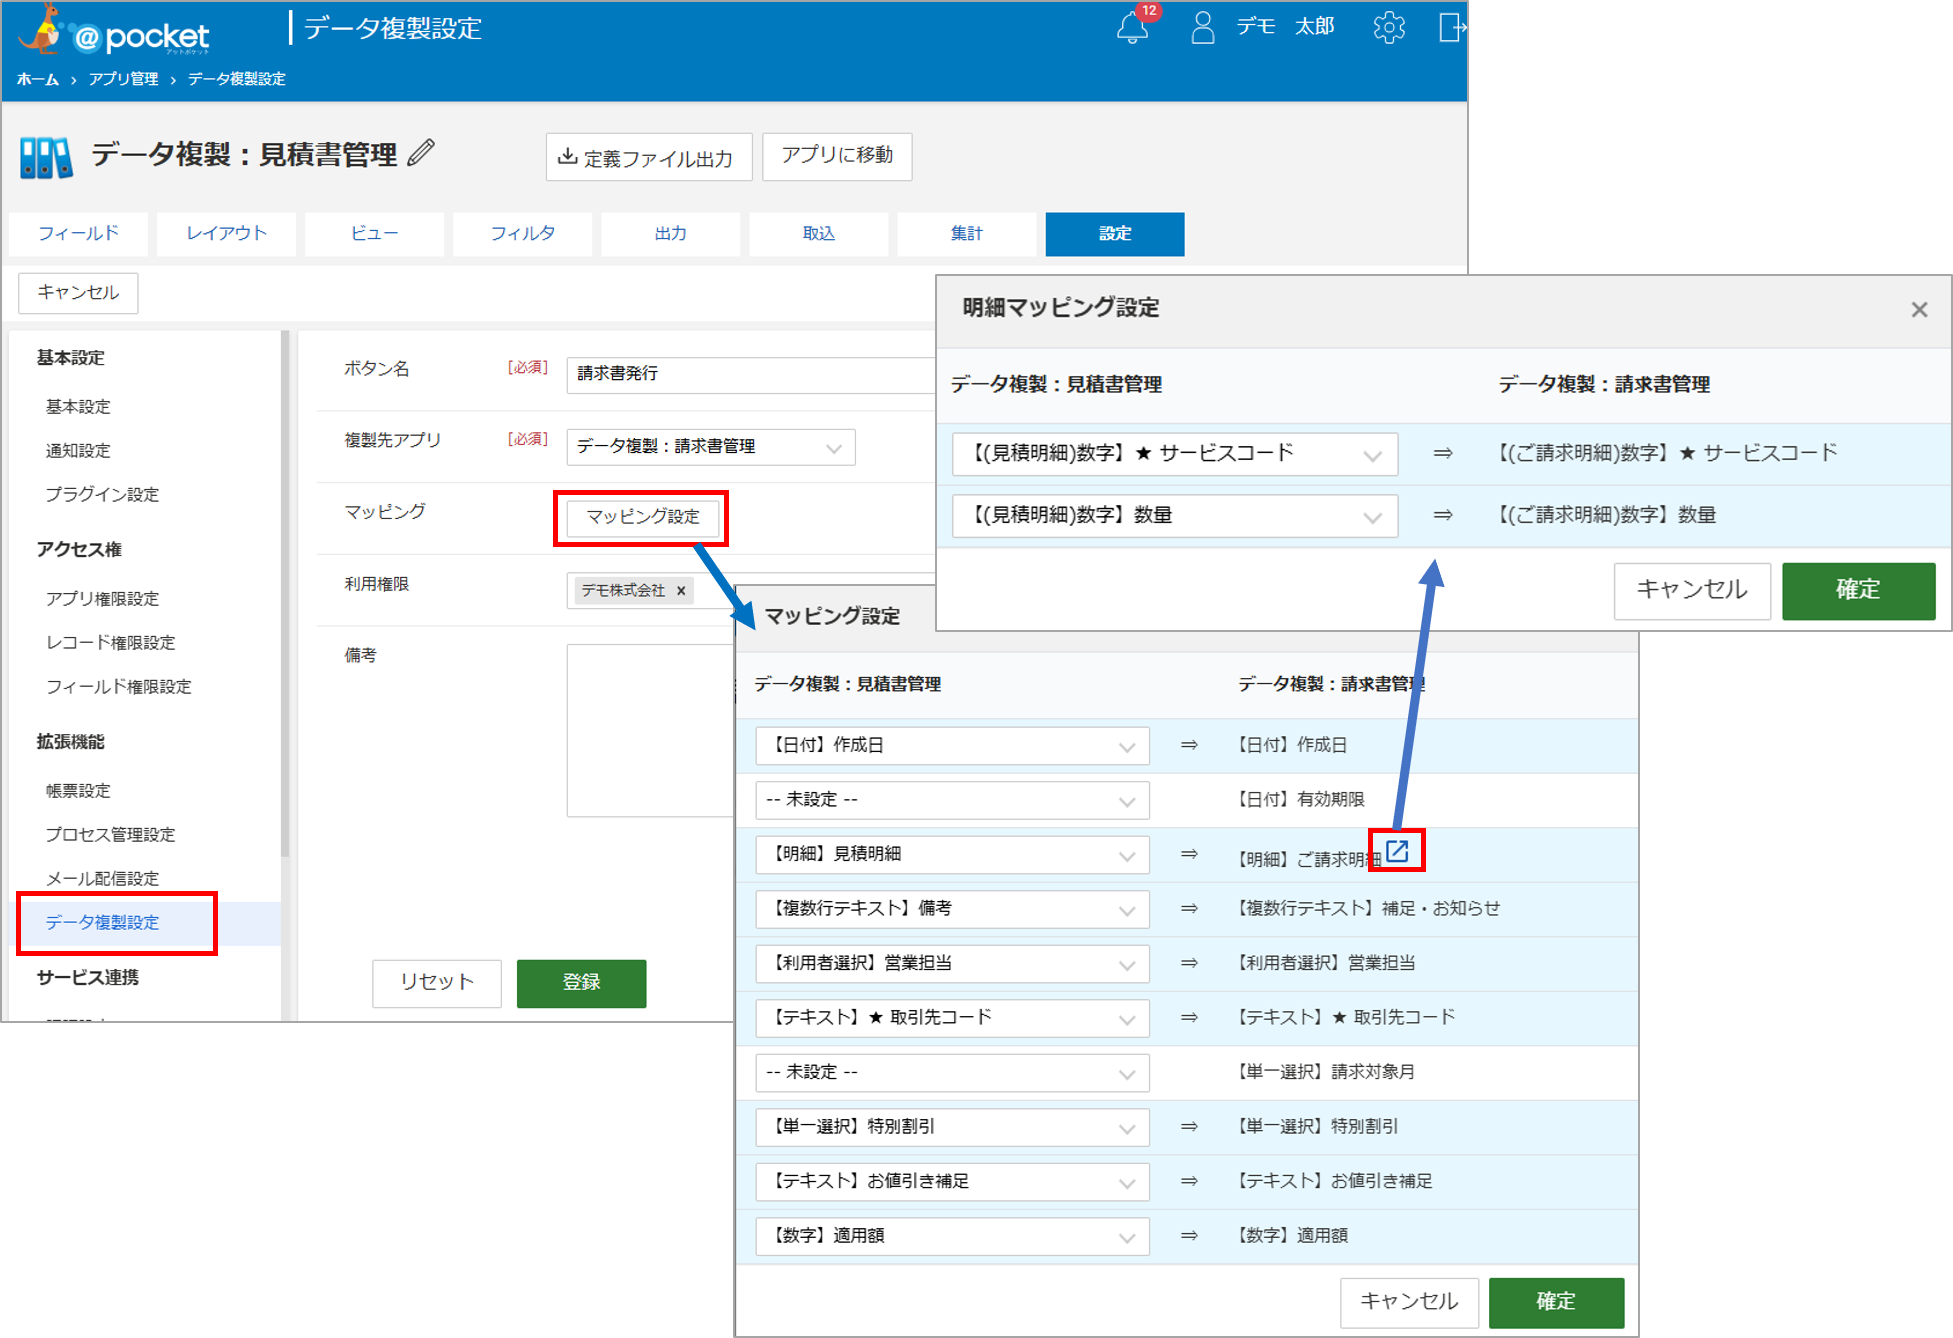Cancel the 明細マッピング設定 dialog
The height and width of the screenshot is (1338, 1953).
coord(1692,591)
